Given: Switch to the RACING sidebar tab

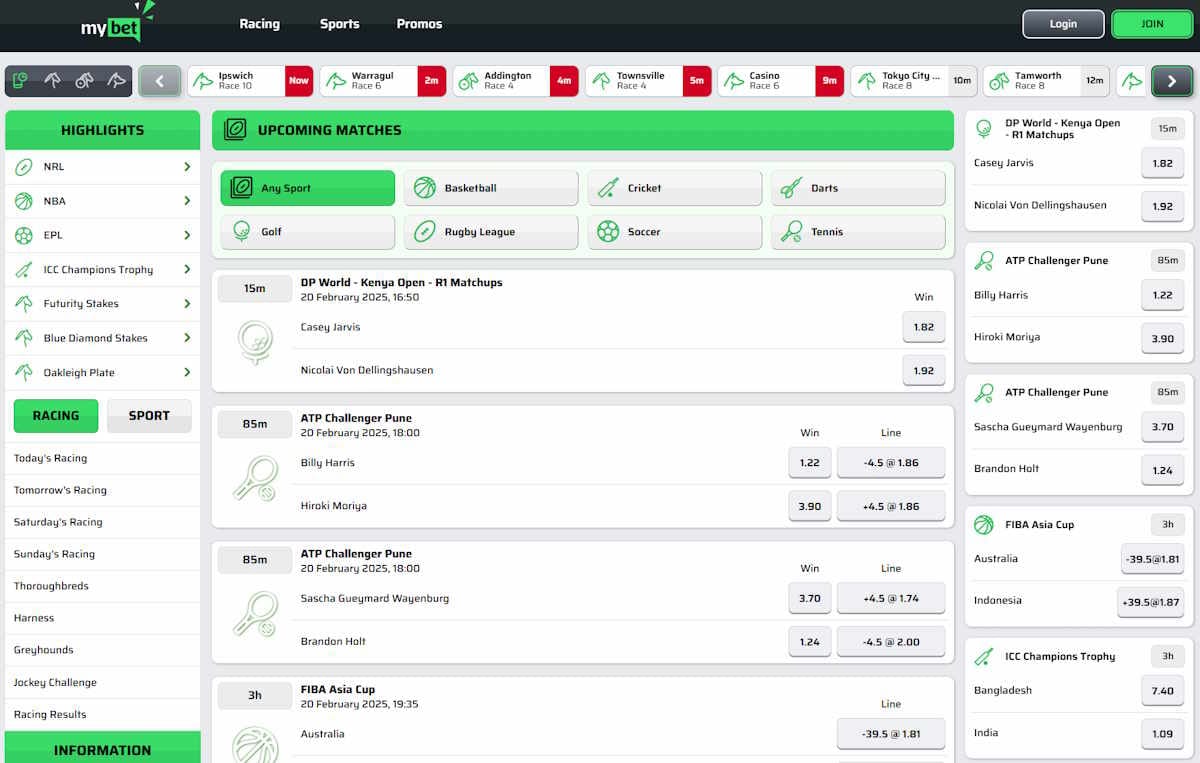Looking at the screenshot, I should tap(56, 416).
